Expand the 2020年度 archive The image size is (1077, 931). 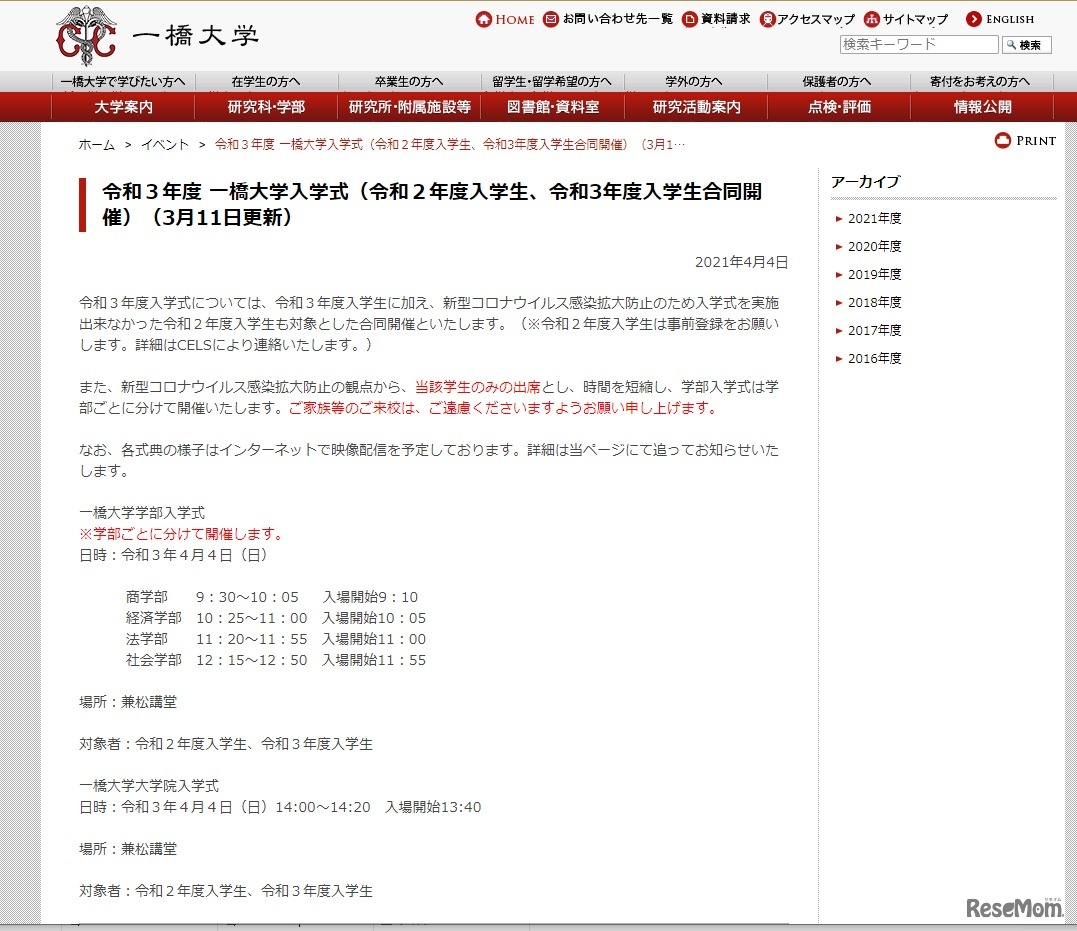(874, 247)
